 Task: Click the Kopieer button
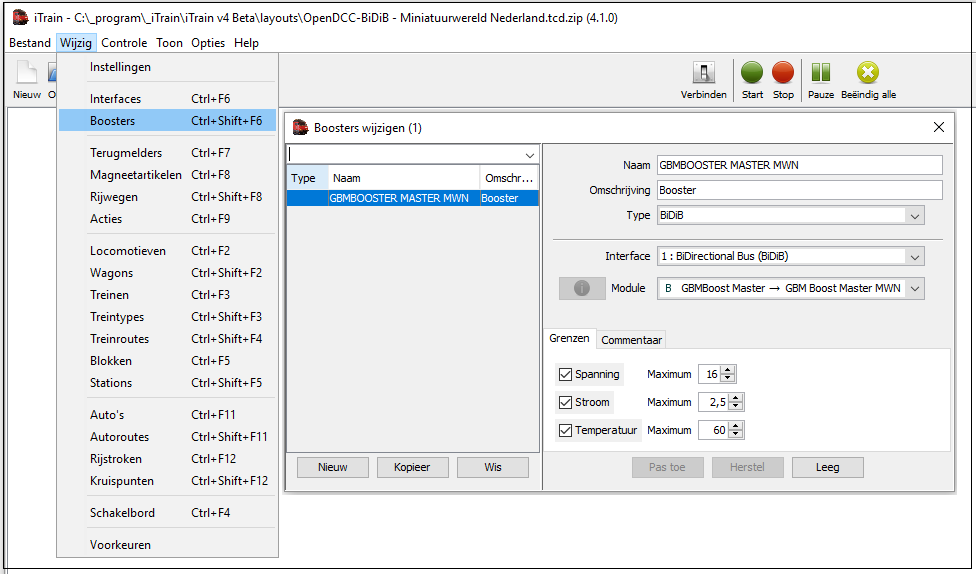click(x=412, y=467)
